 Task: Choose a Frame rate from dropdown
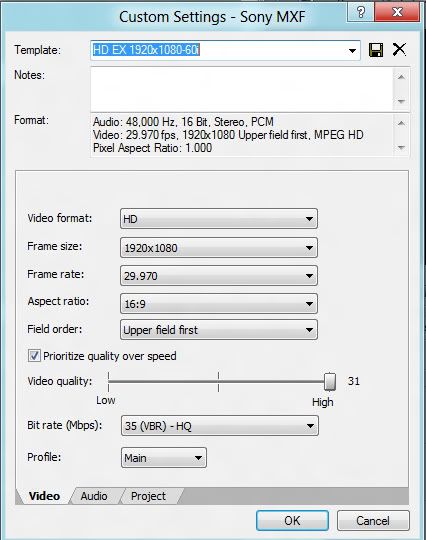click(219, 276)
